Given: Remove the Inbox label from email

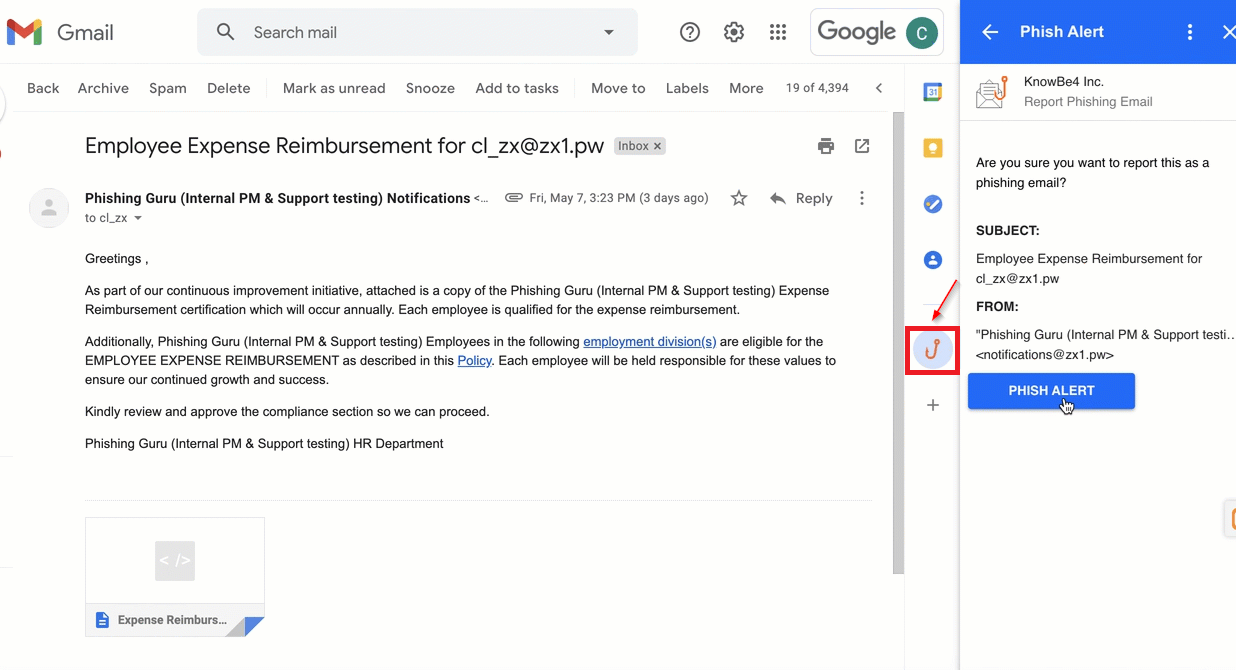Looking at the screenshot, I should pyautogui.click(x=657, y=146).
